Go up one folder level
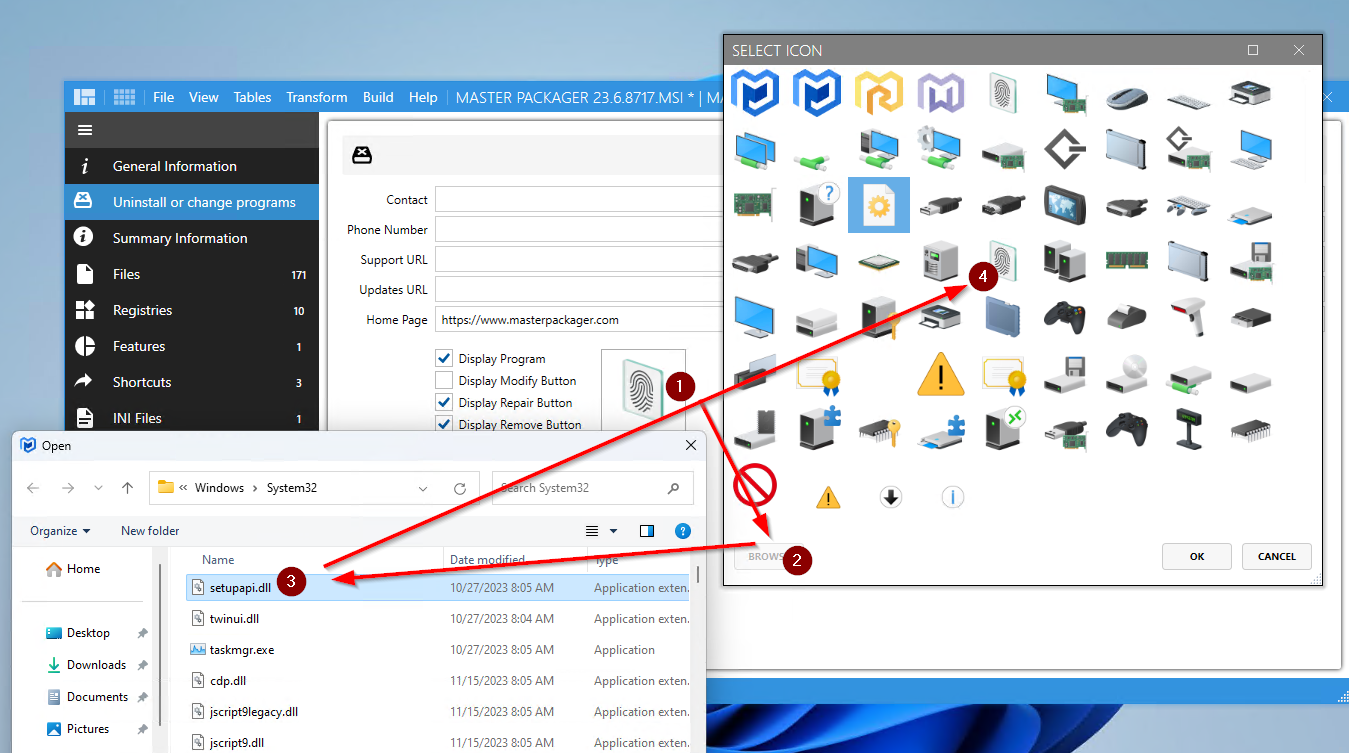The width and height of the screenshot is (1349, 753). pos(127,488)
